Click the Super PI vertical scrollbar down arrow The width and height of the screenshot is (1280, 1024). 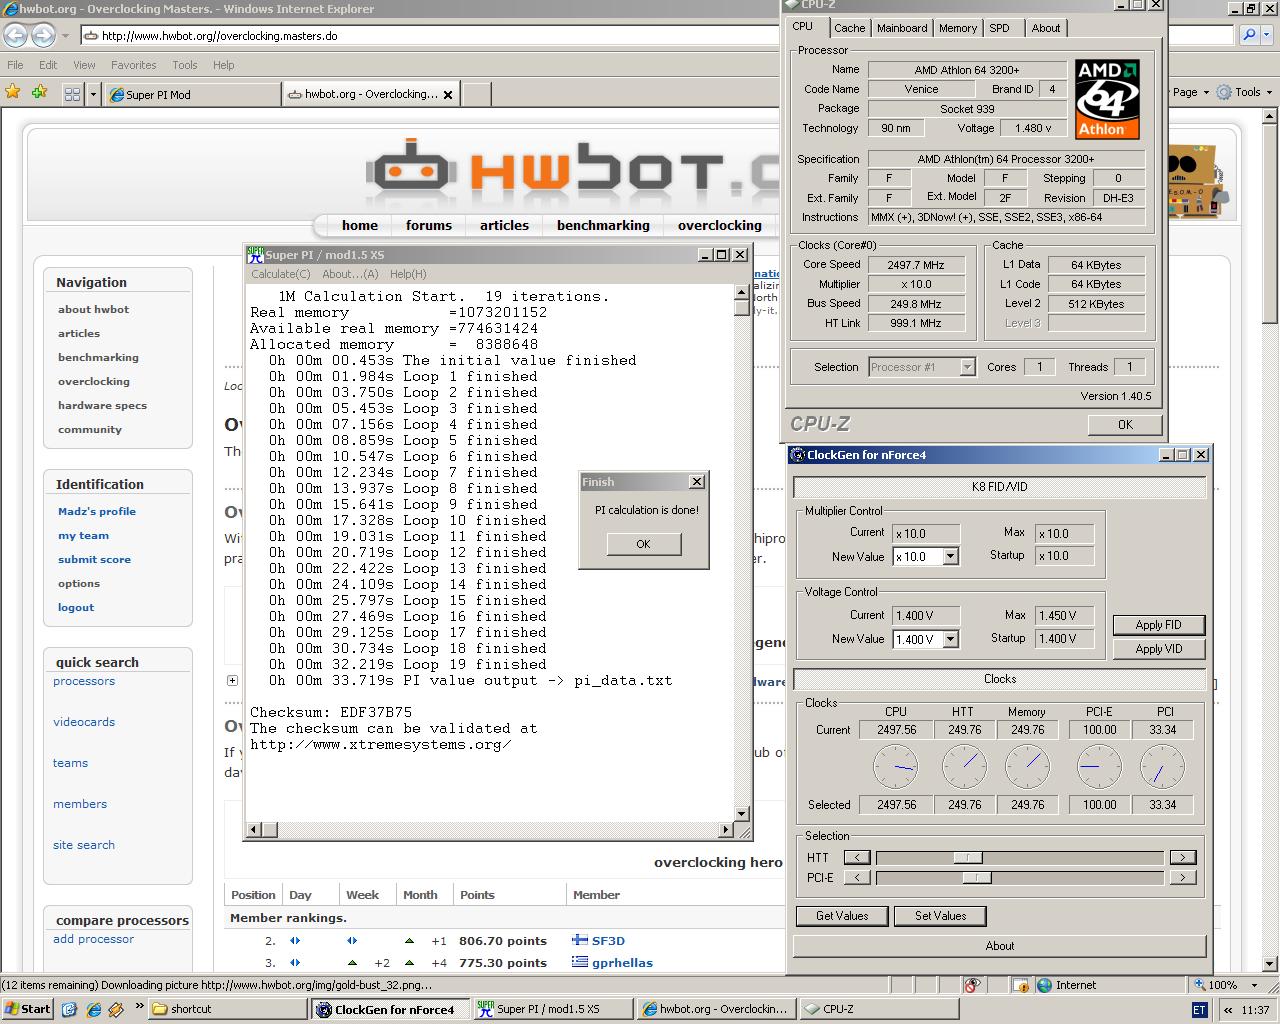742,813
